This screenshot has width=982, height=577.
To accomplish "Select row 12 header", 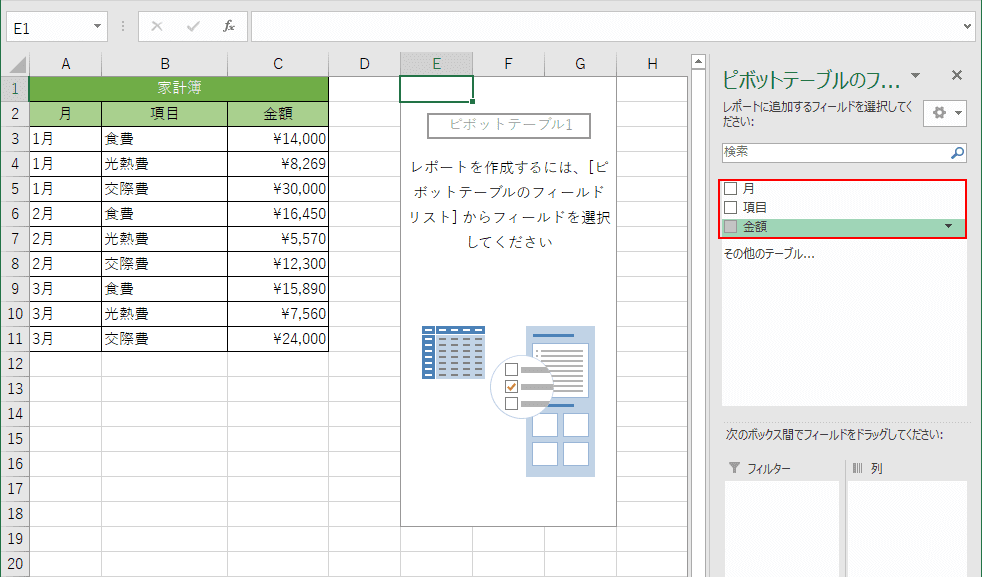I will click(x=15, y=364).
